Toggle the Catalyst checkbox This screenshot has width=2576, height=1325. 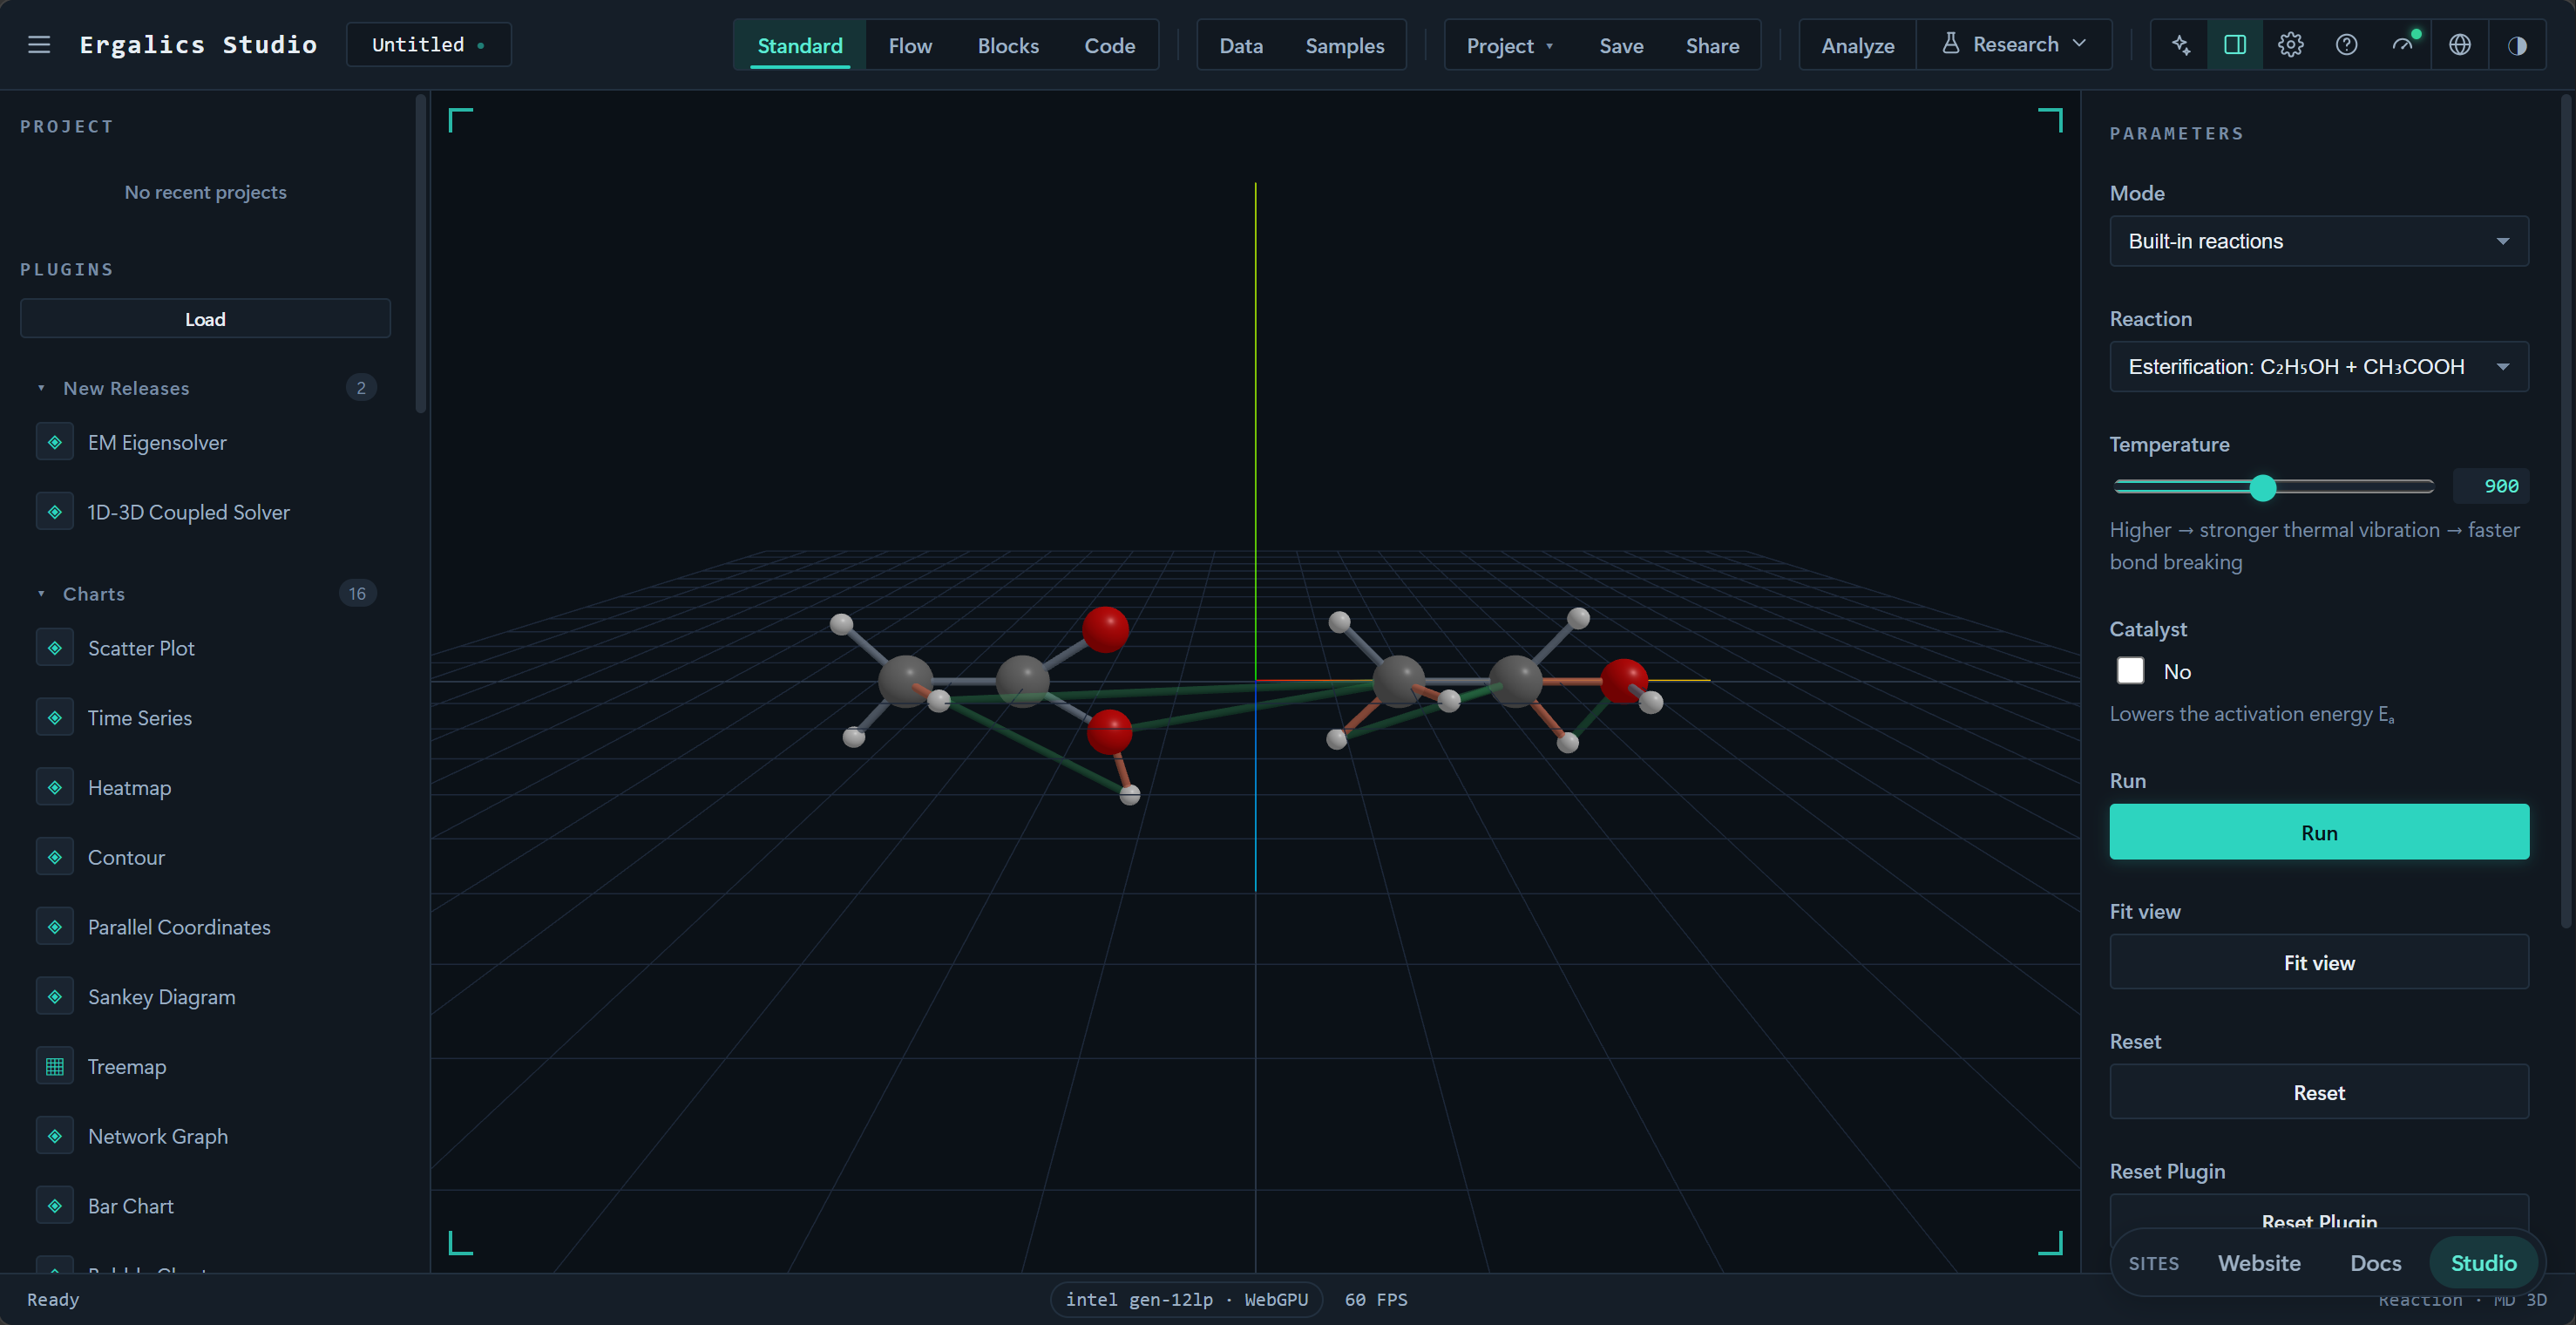[x=2130, y=671]
